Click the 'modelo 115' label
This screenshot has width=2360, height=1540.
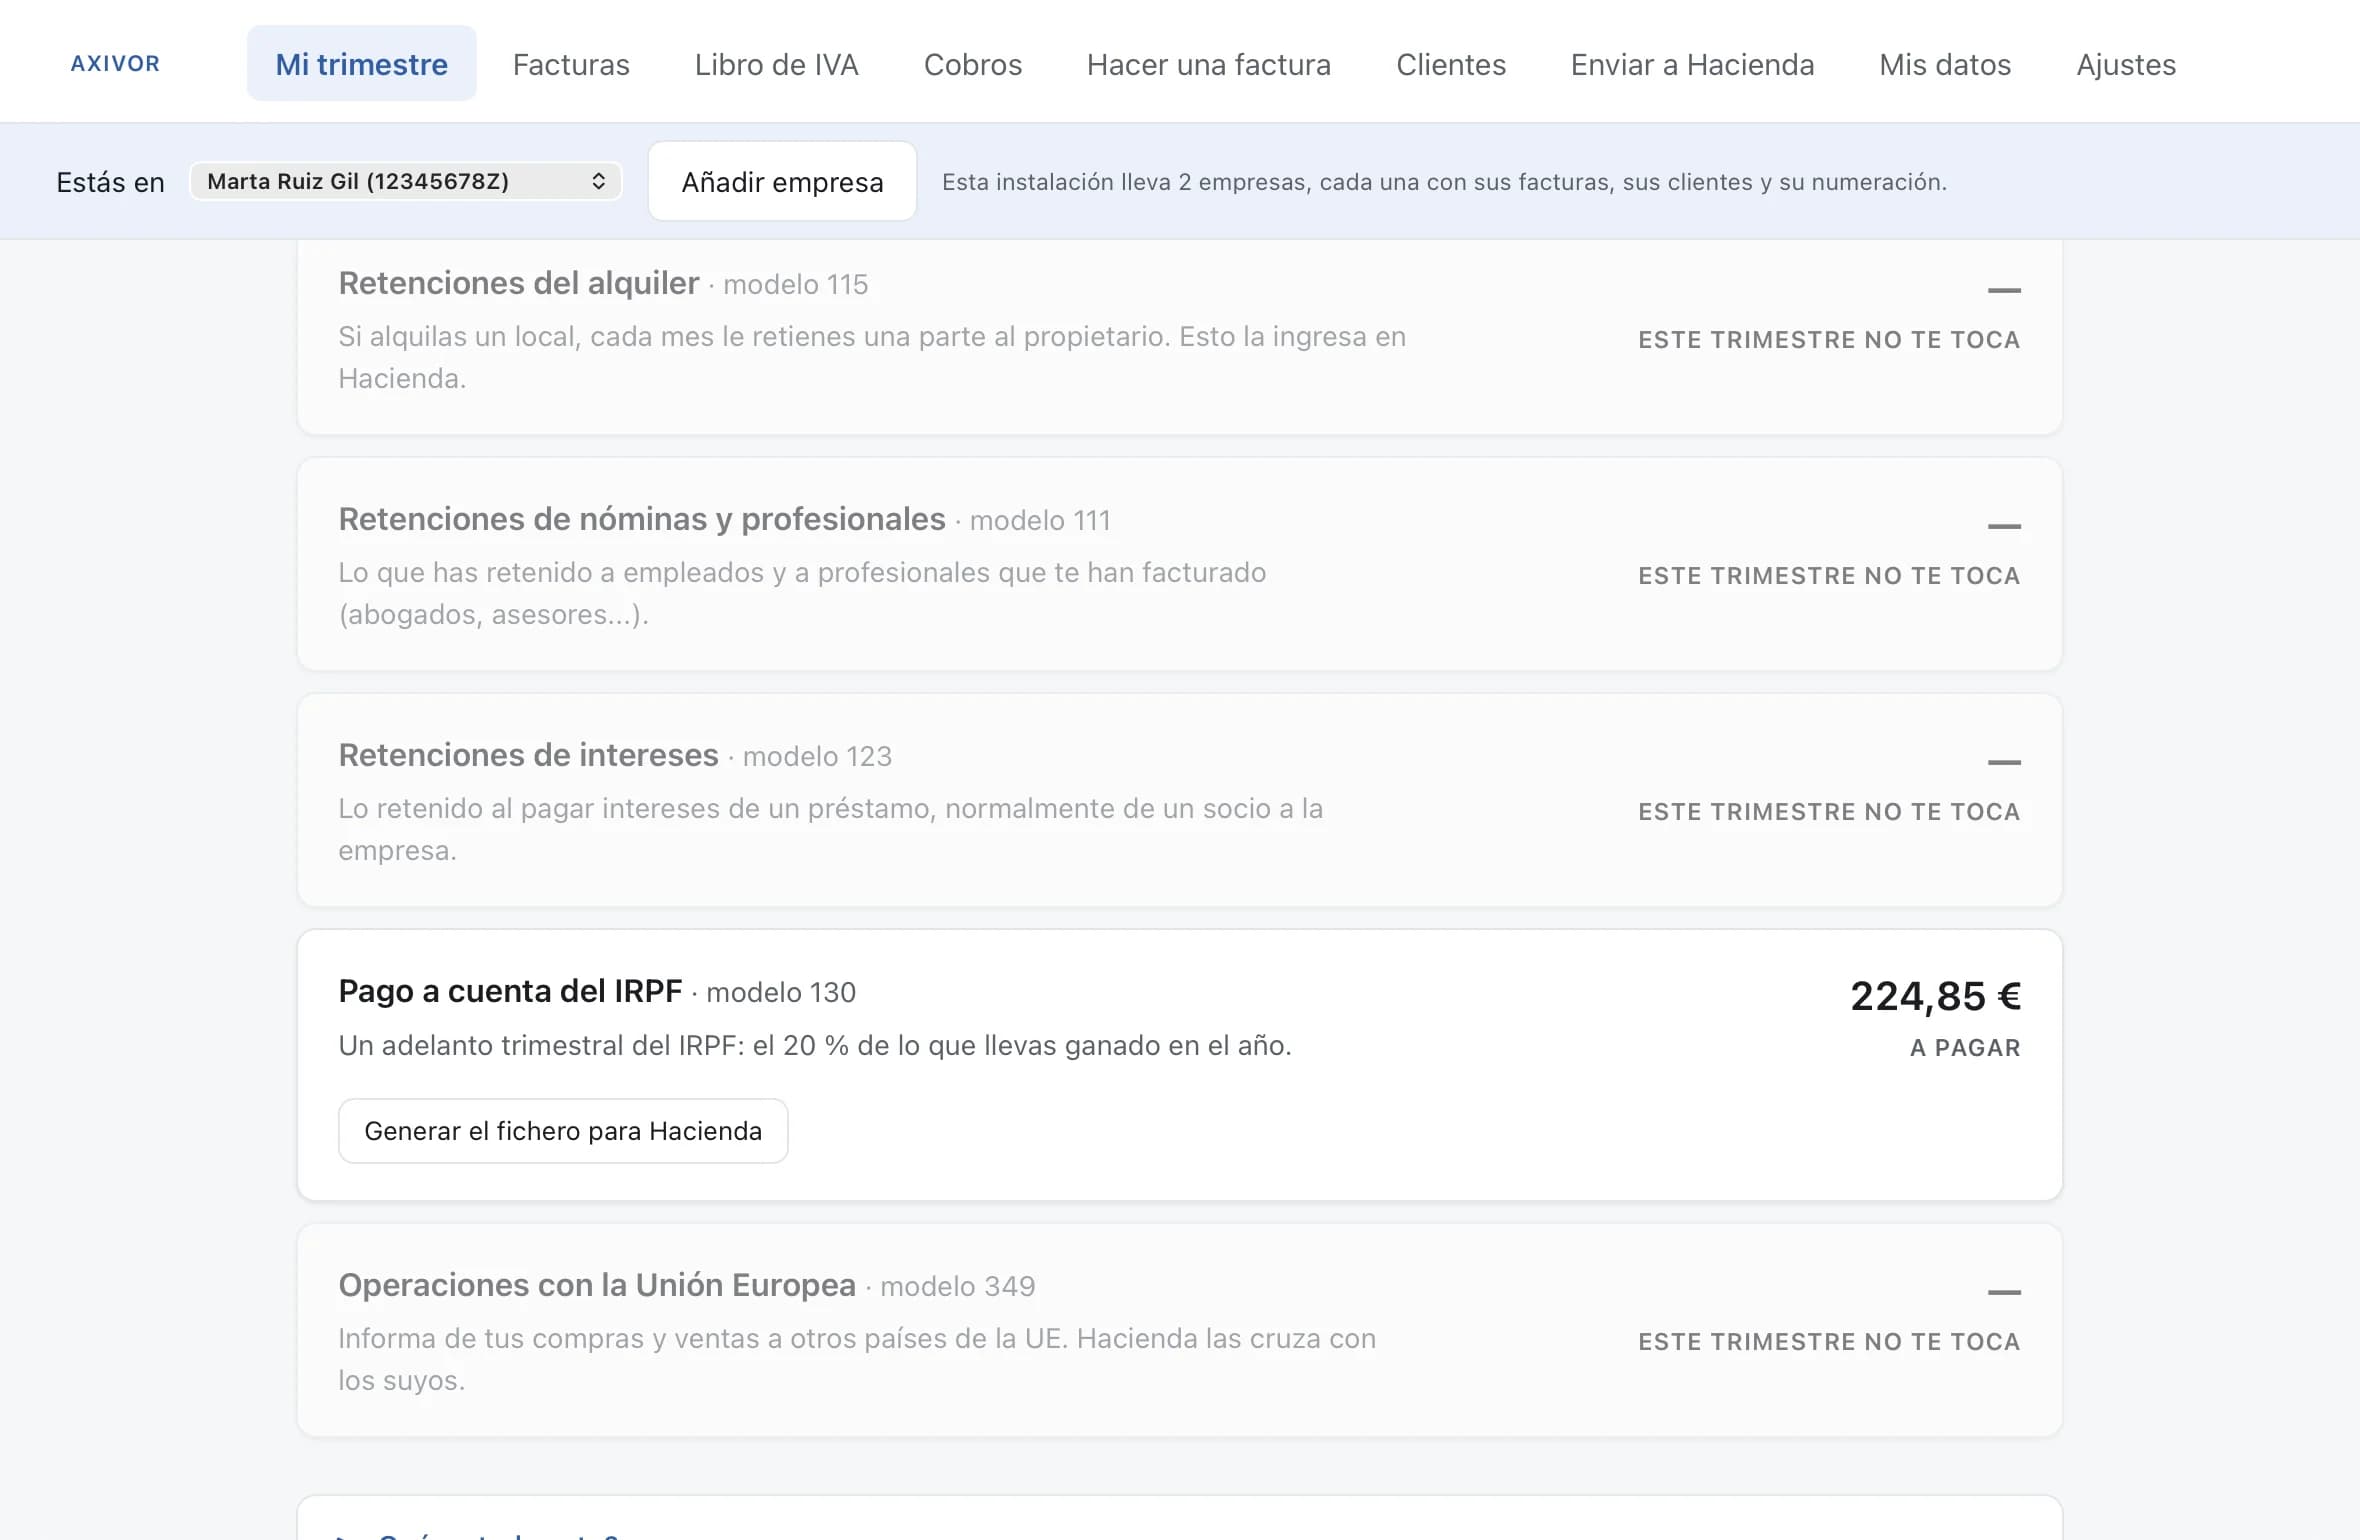coord(795,285)
